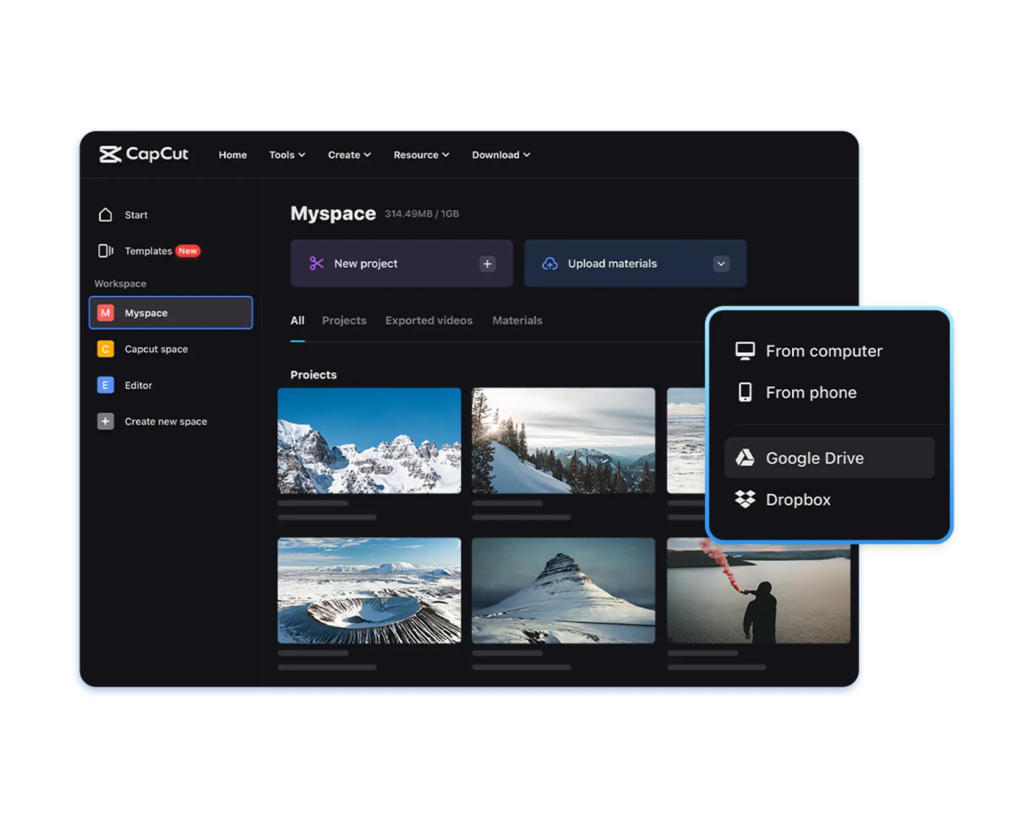Open the Download dropdown menu
1024x819 pixels.
501,155
